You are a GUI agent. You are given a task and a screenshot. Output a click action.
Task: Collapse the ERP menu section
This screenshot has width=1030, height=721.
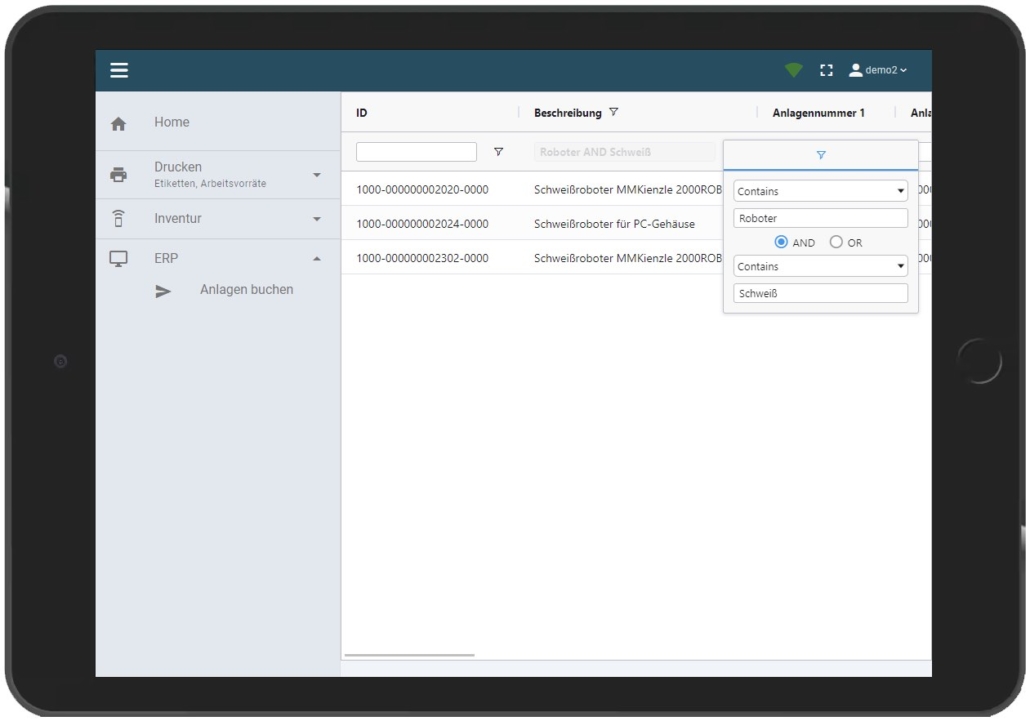tap(317, 259)
